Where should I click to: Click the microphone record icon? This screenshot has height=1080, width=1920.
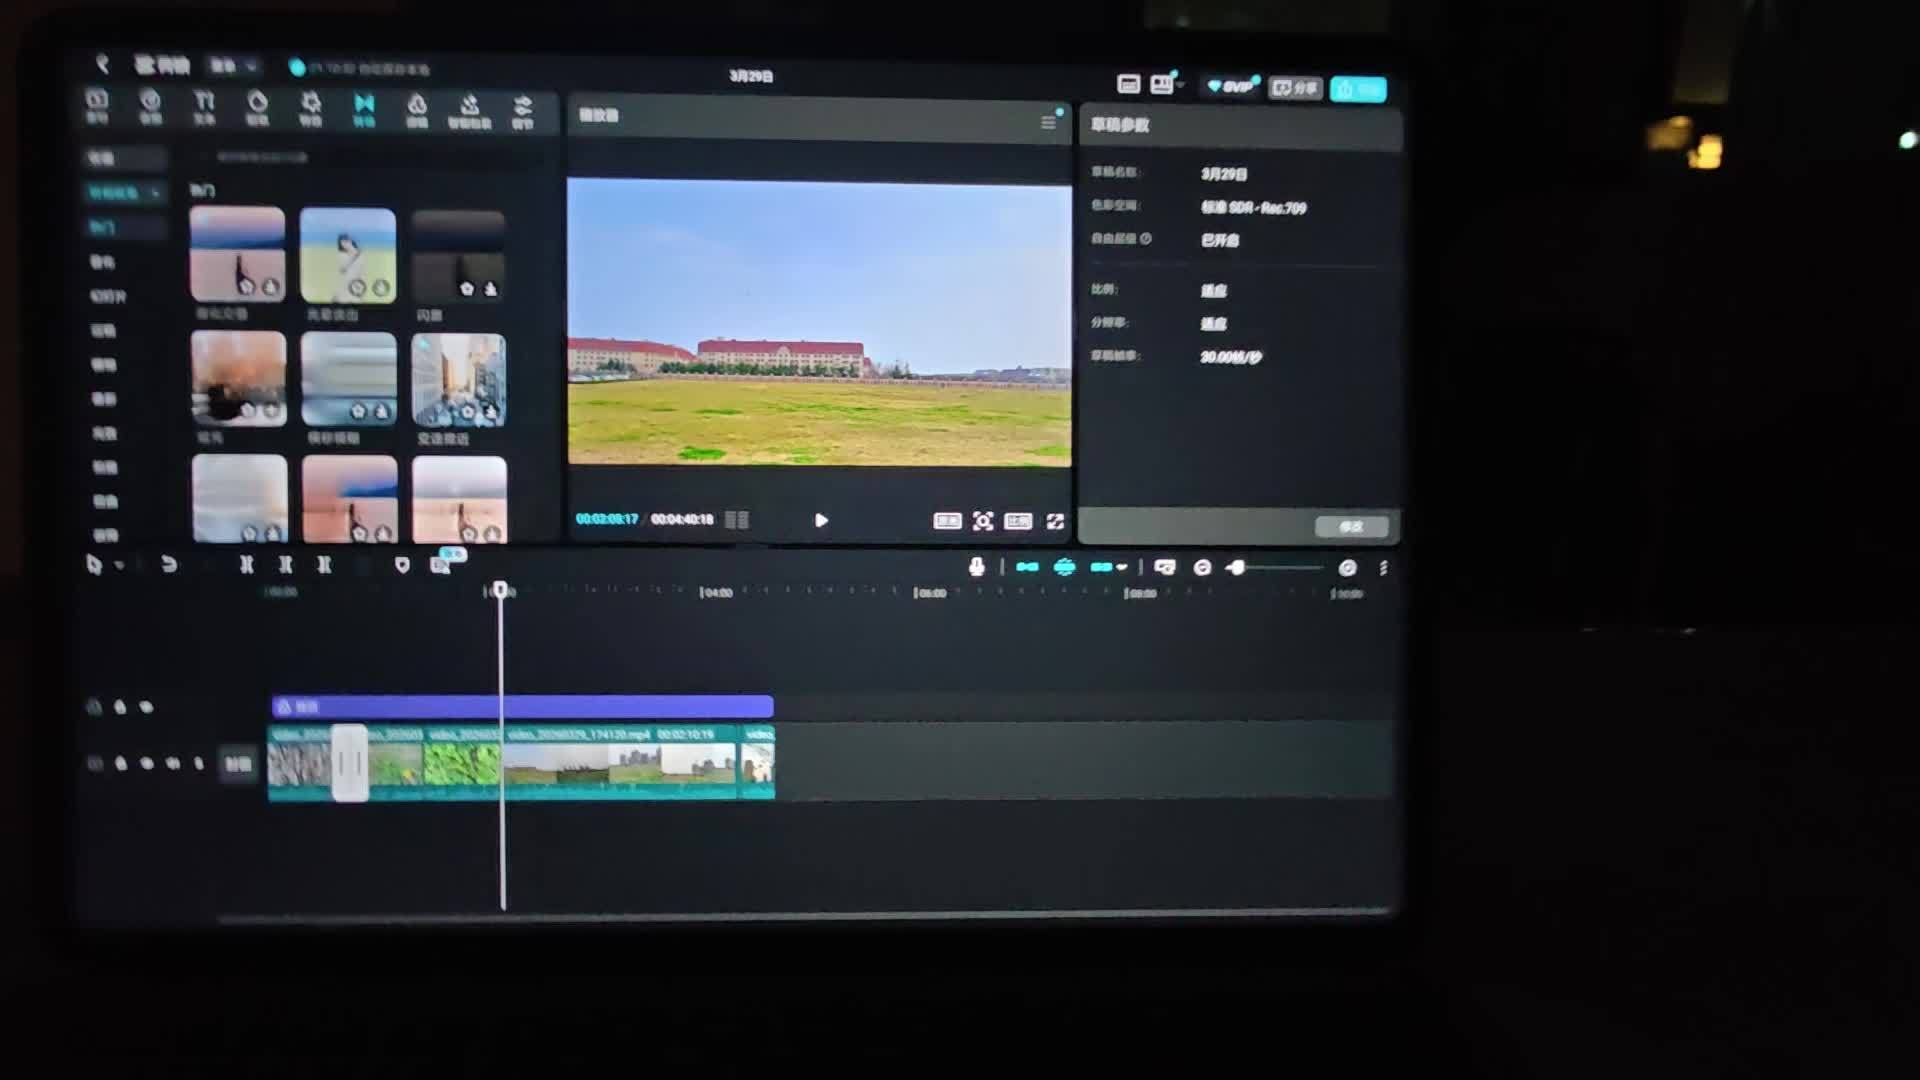coord(977,567)
